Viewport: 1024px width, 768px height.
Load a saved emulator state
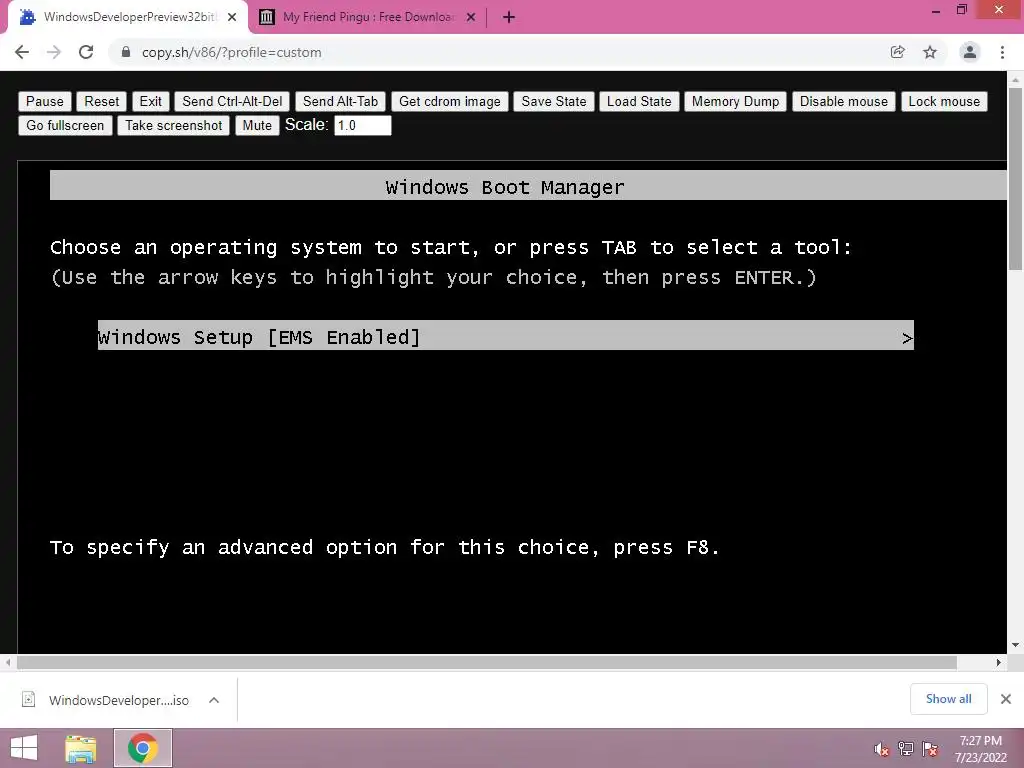tap(639, 101)
